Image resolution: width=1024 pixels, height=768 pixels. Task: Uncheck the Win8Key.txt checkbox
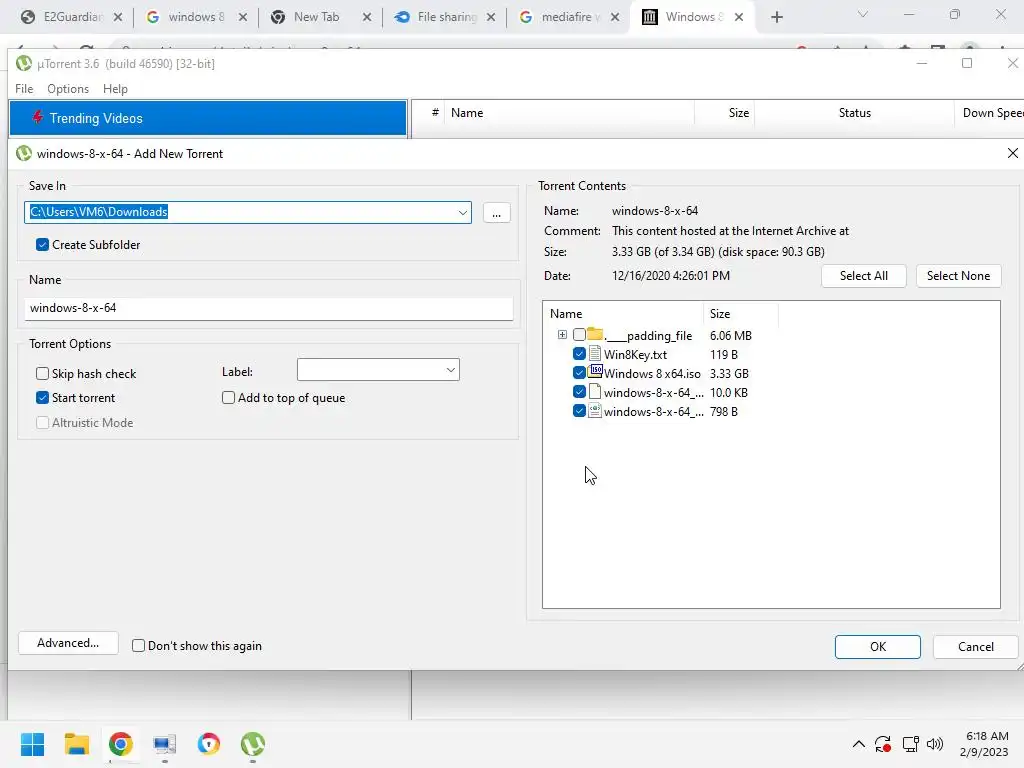(x=579, y=354)
